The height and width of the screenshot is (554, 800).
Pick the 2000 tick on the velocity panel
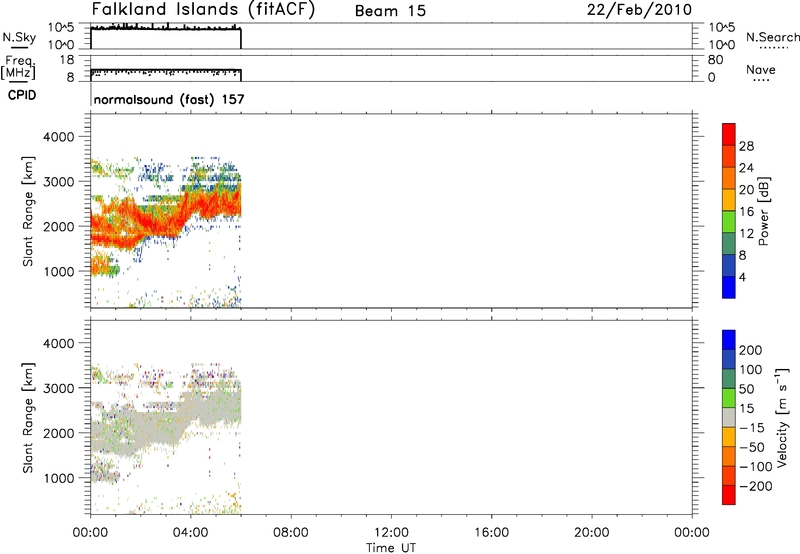point(58,433)
